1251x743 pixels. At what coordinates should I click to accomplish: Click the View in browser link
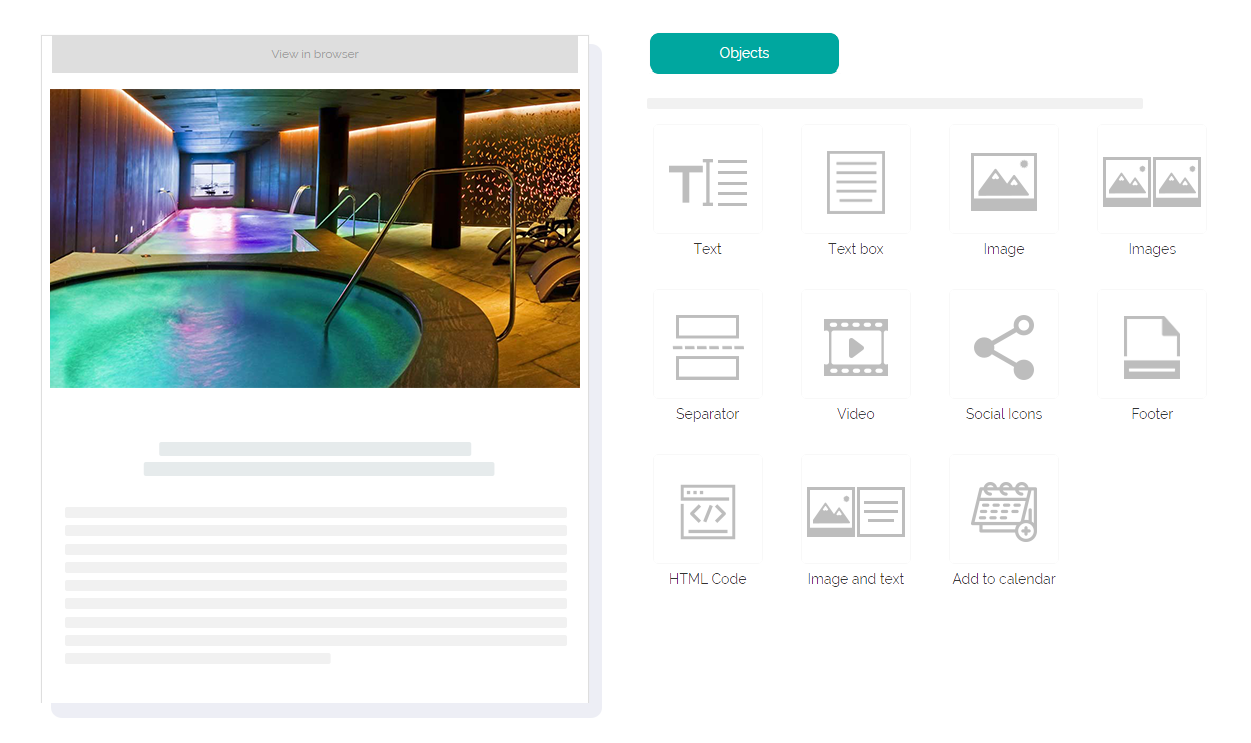coord(315,54)
